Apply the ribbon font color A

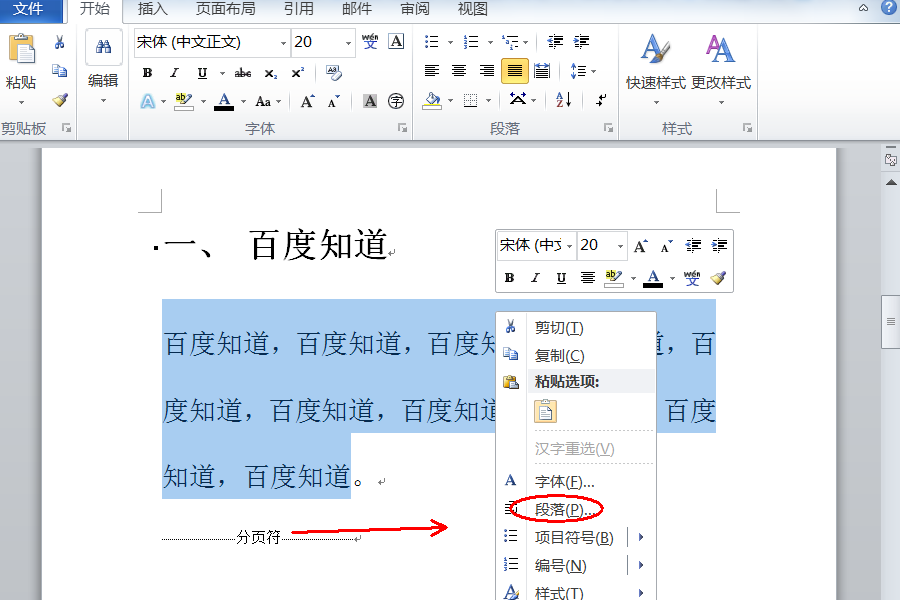pyautogui.click(x=224, y=102)
